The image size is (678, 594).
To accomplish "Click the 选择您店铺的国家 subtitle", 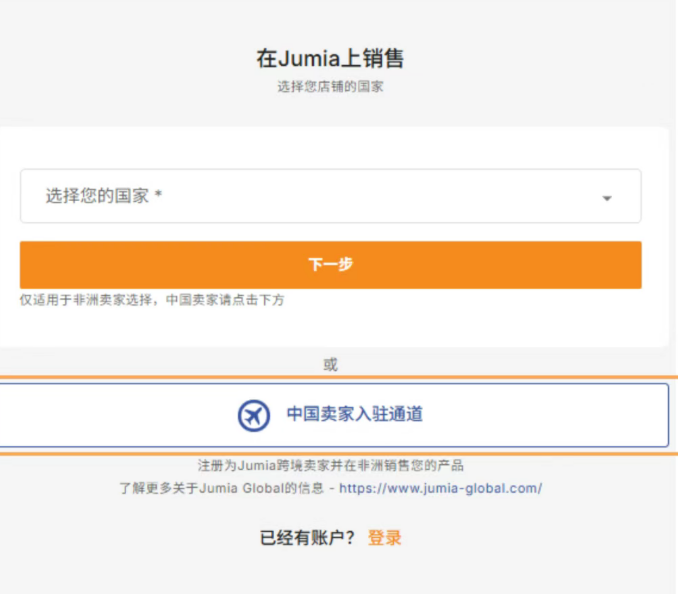I will [x=330, y=86].
